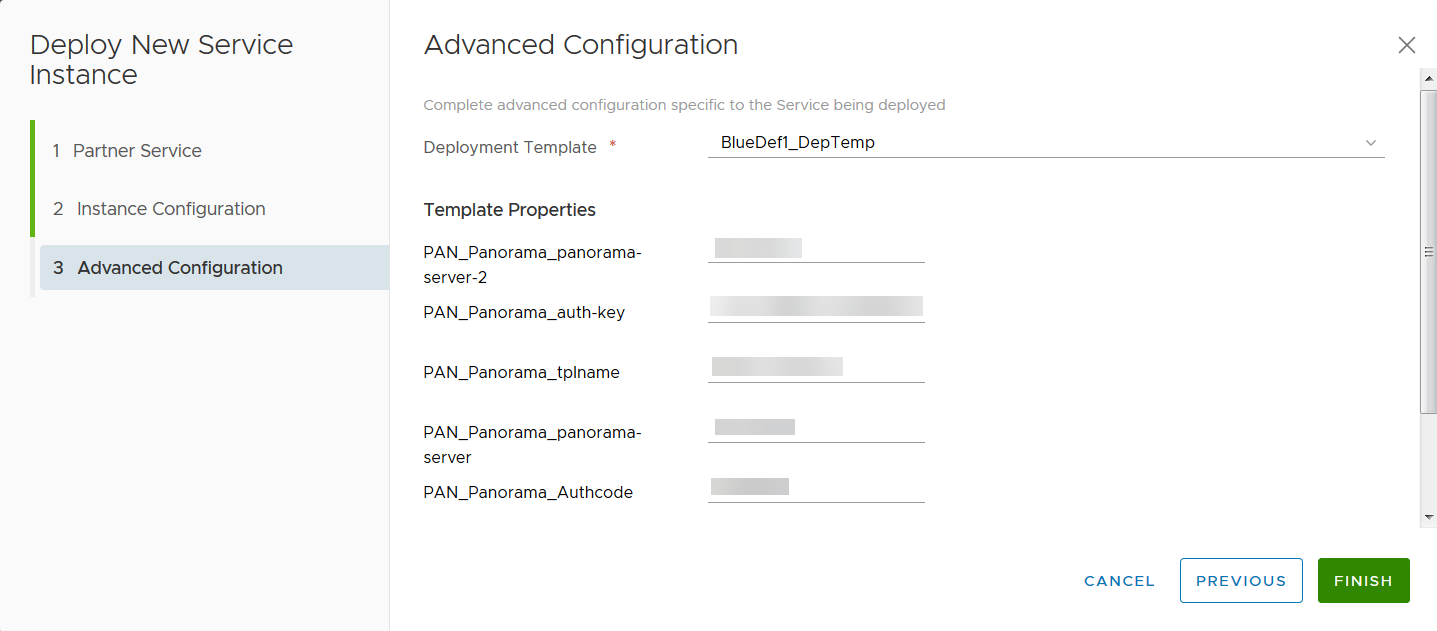Screen dimensions: 1437x631
Task: Go back with the Previous button
Action: [x=1241, y=581]
